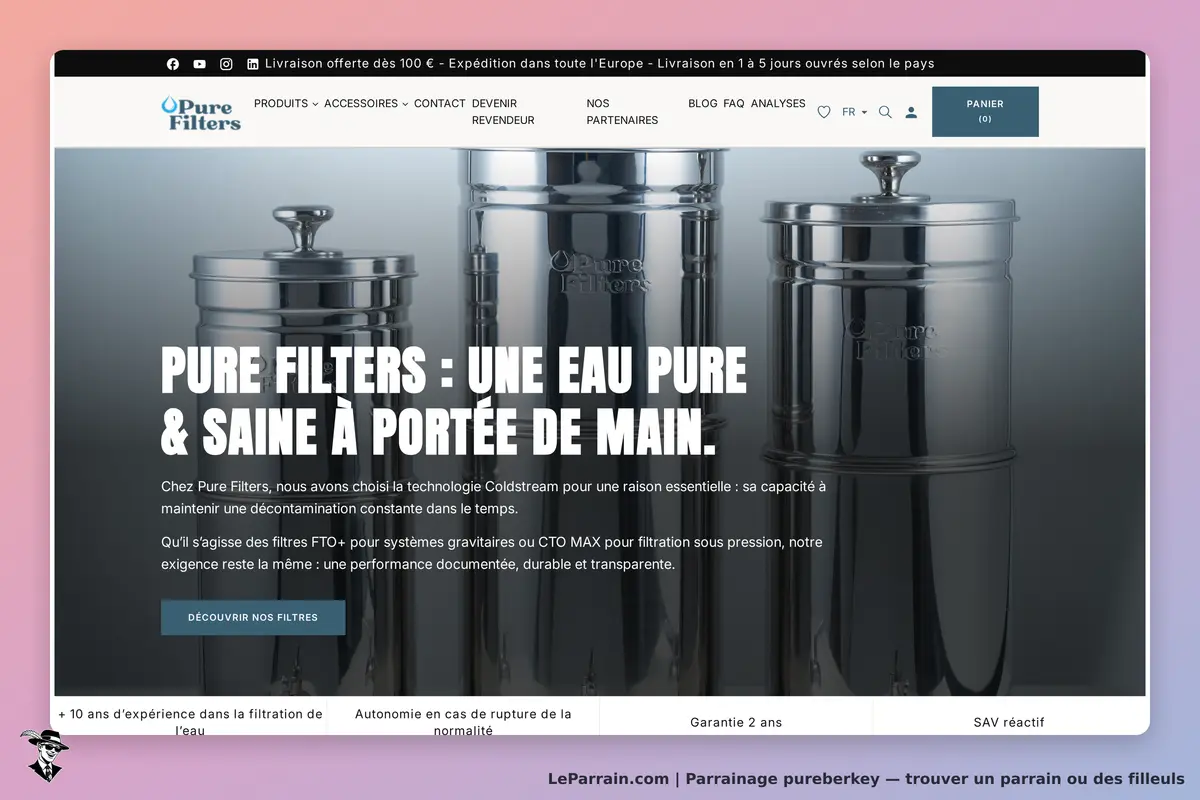Open the FAQ page
The image size is (1200, 800).
[734, 103]
